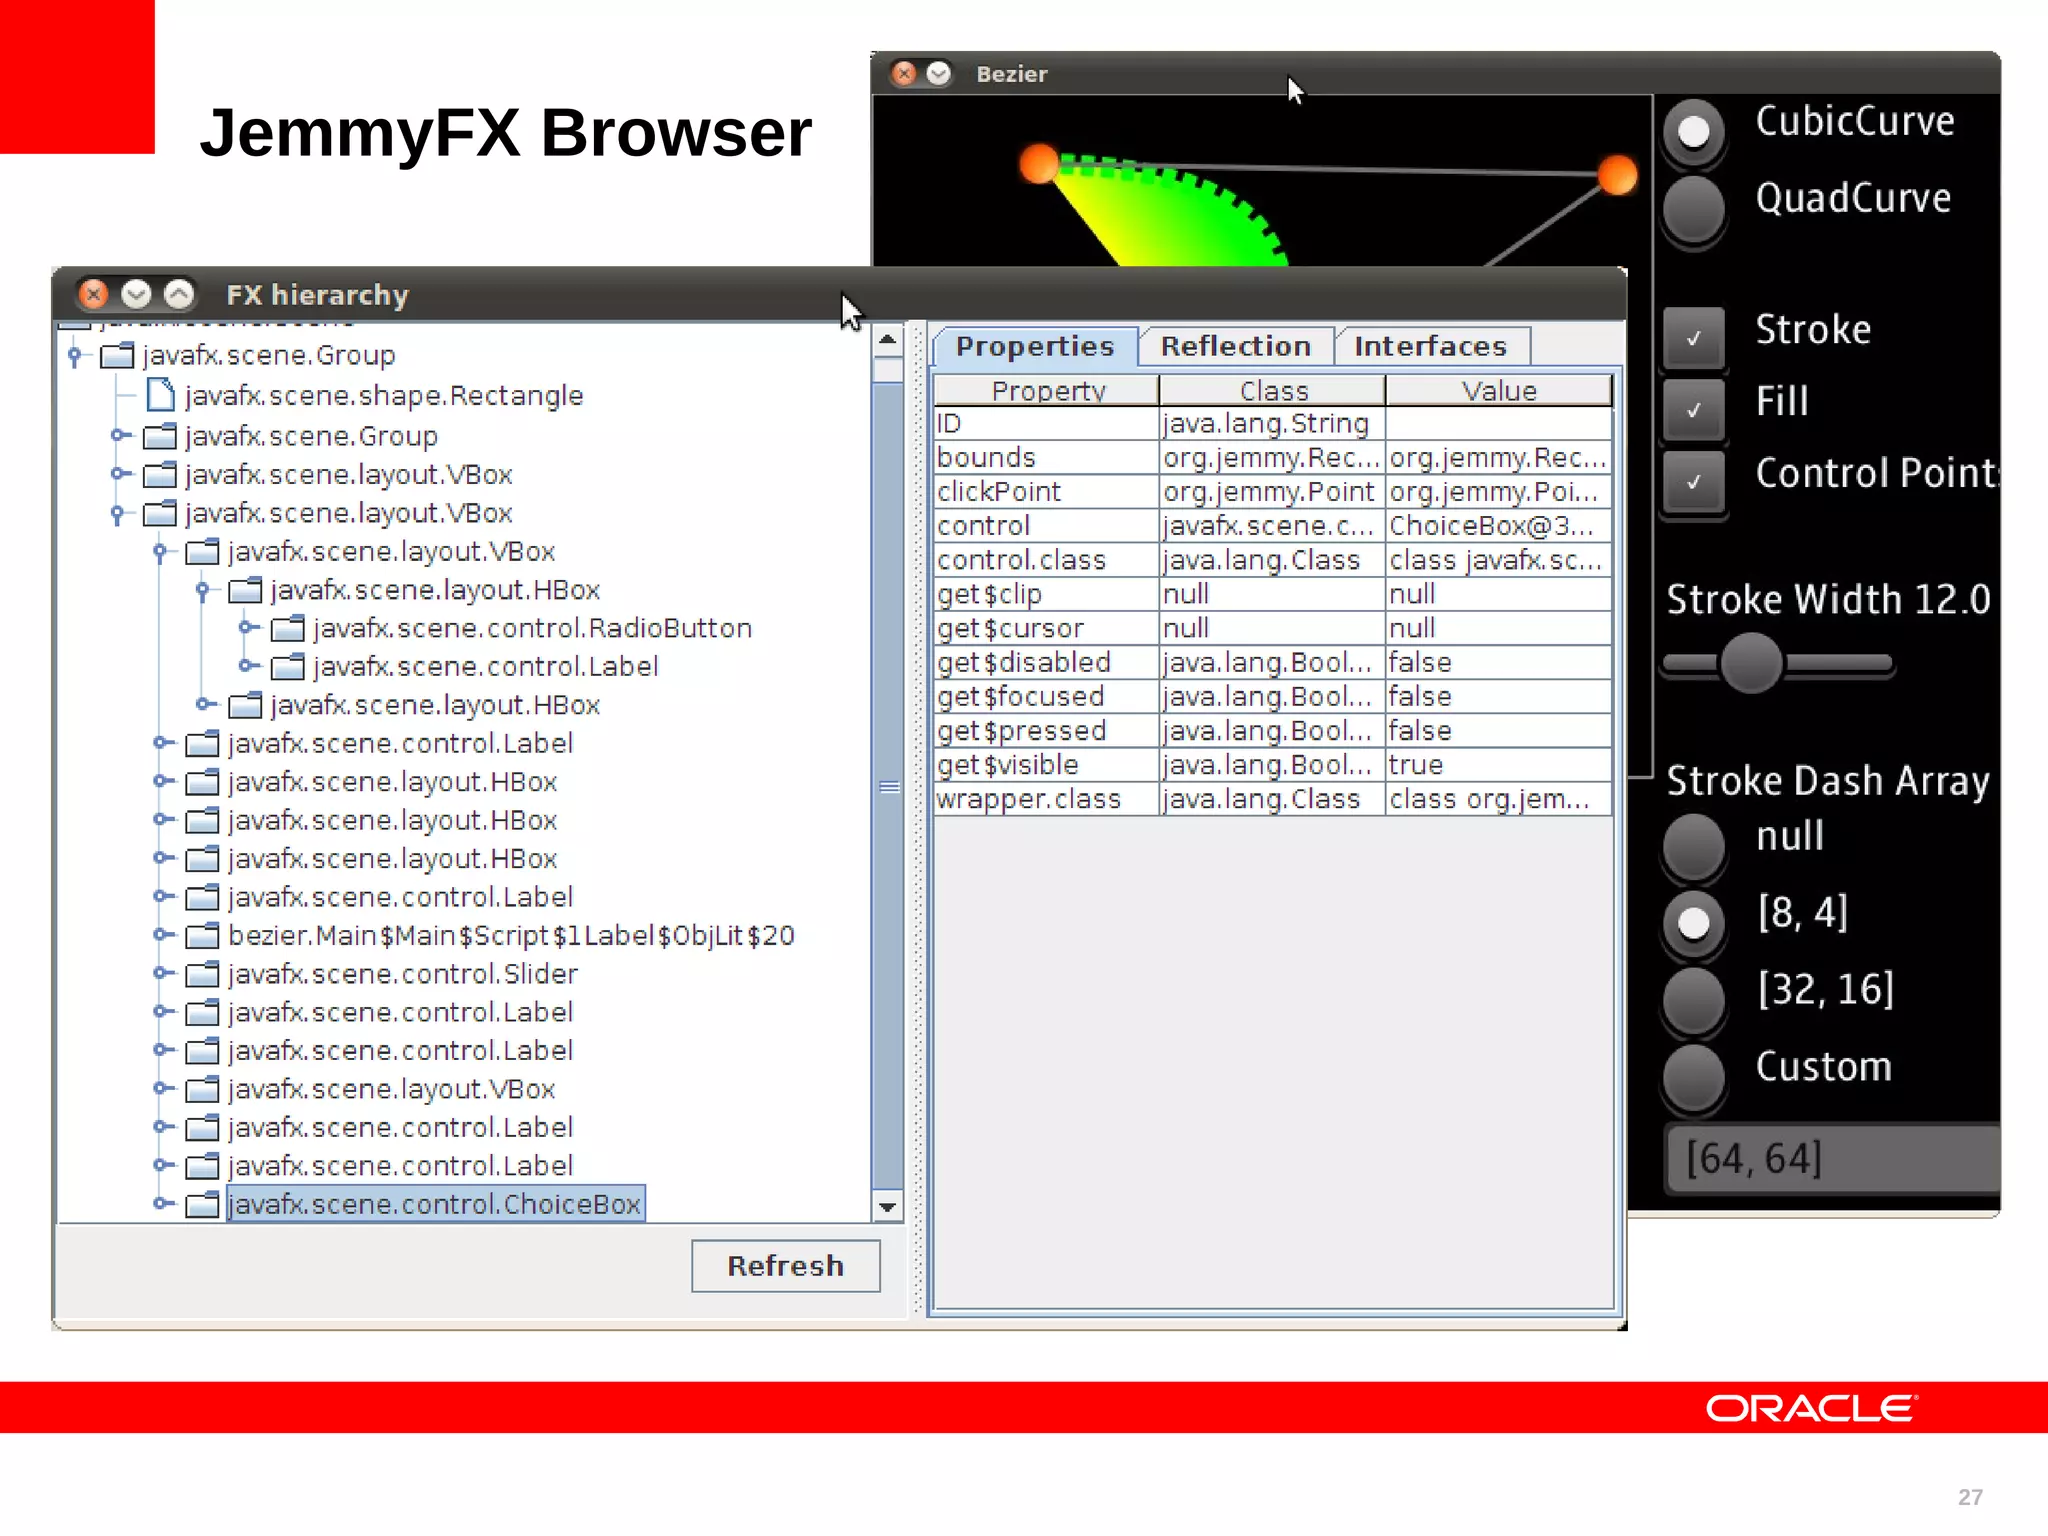Toggle the Fill checkbox
The image size is (2048, 1536).
tap(1693, 410)
